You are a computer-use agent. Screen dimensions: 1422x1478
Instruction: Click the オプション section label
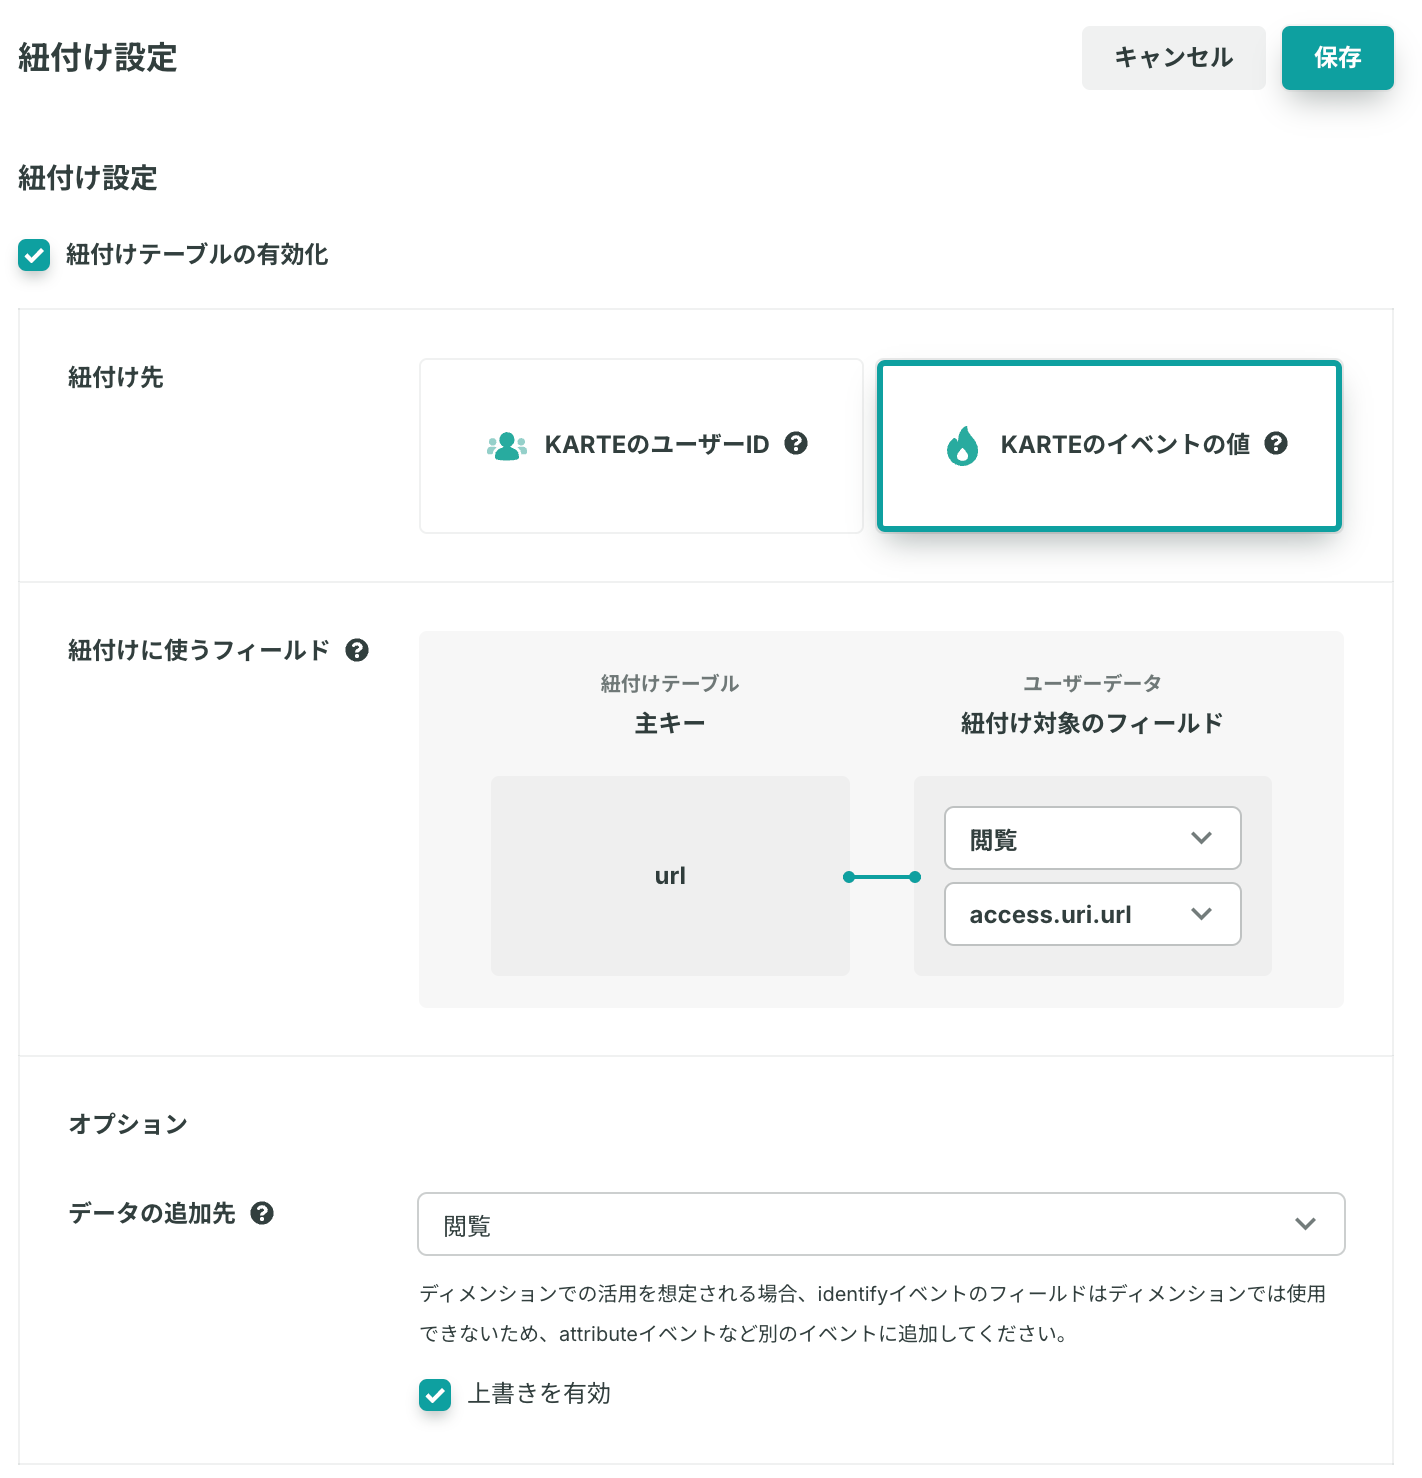pos(128,1124)
